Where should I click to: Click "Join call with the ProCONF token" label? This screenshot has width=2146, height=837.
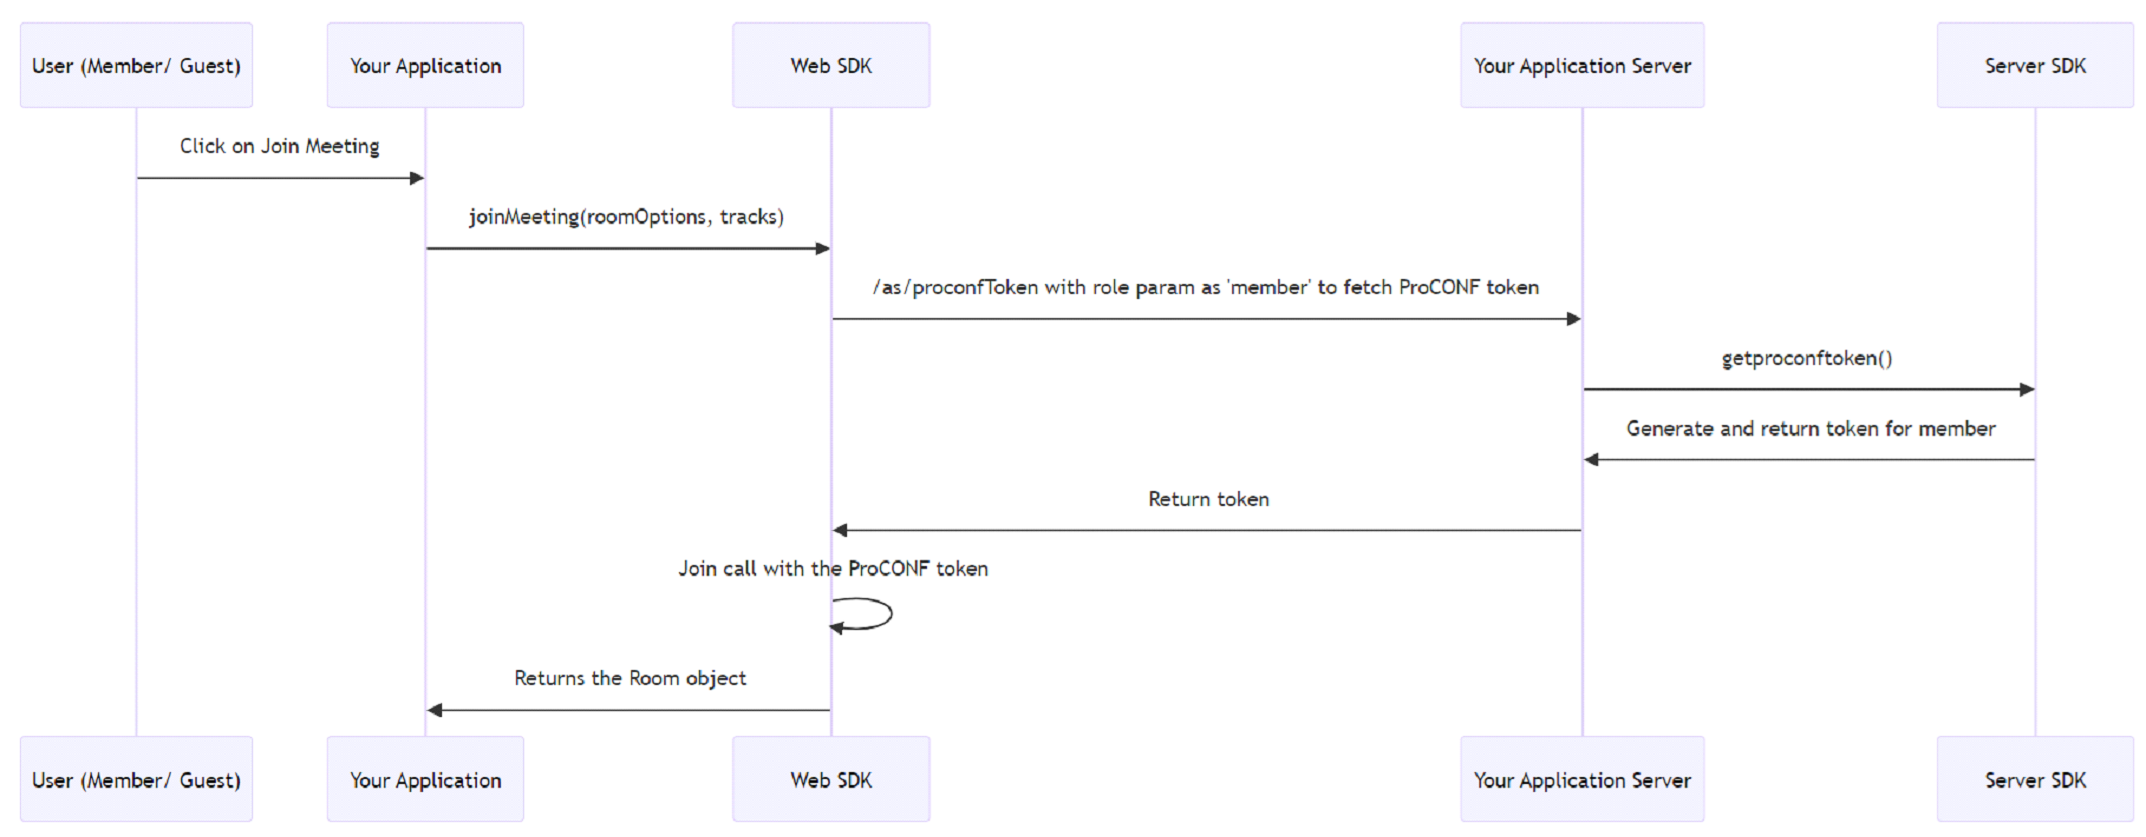(x=833, y=569)
